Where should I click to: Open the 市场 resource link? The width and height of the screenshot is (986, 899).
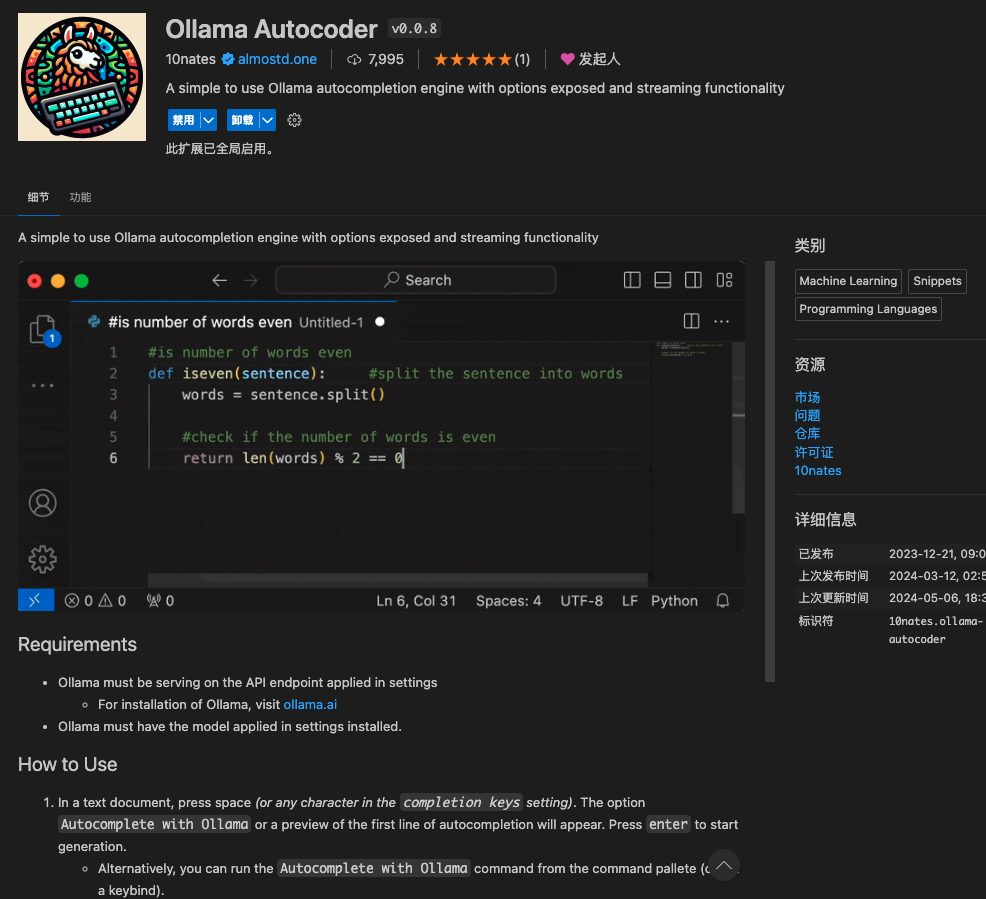(x=807, y=397)
